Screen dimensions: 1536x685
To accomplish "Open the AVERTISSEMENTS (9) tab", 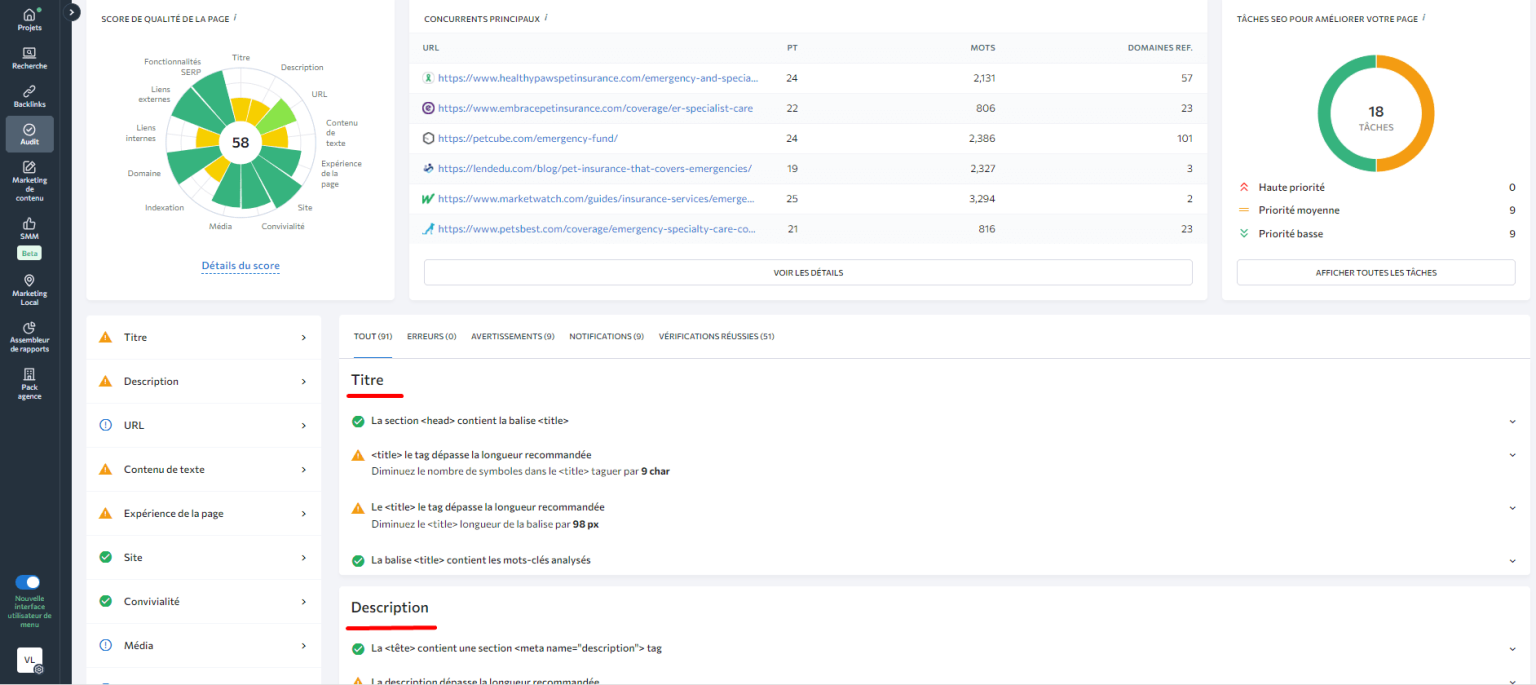I will point(512,336).
